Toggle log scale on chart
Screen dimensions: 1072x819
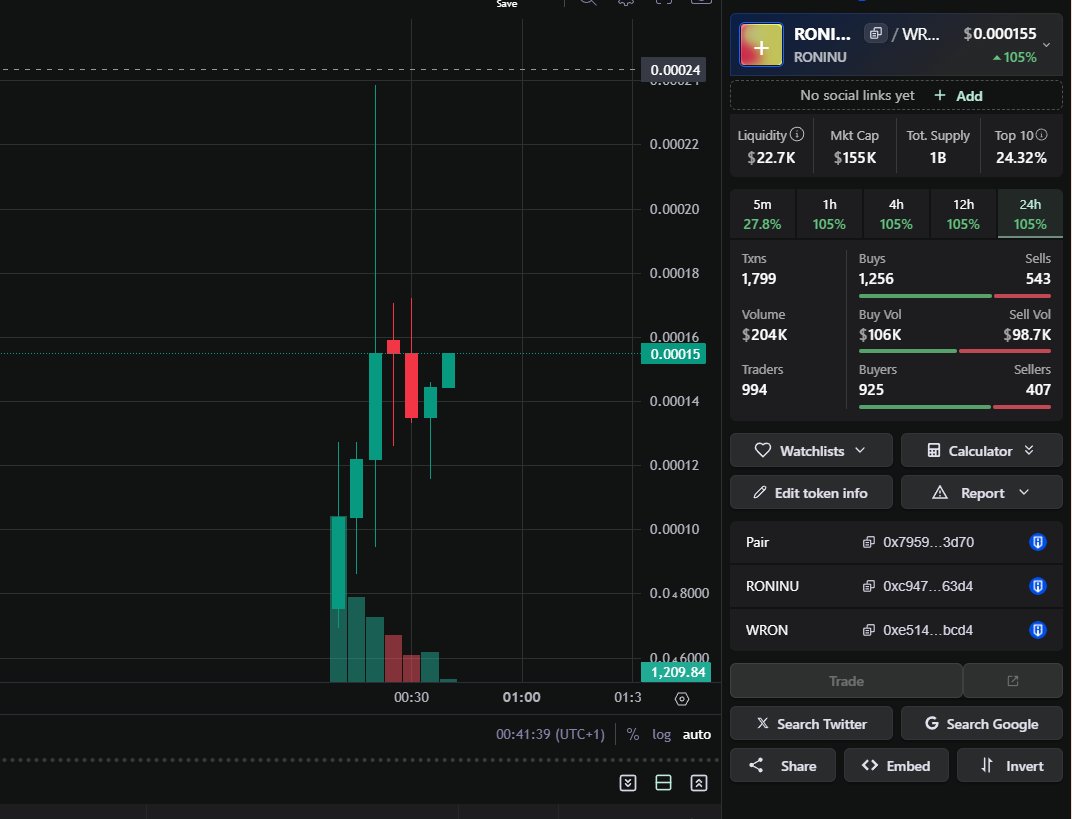click(x=661, y=734)
